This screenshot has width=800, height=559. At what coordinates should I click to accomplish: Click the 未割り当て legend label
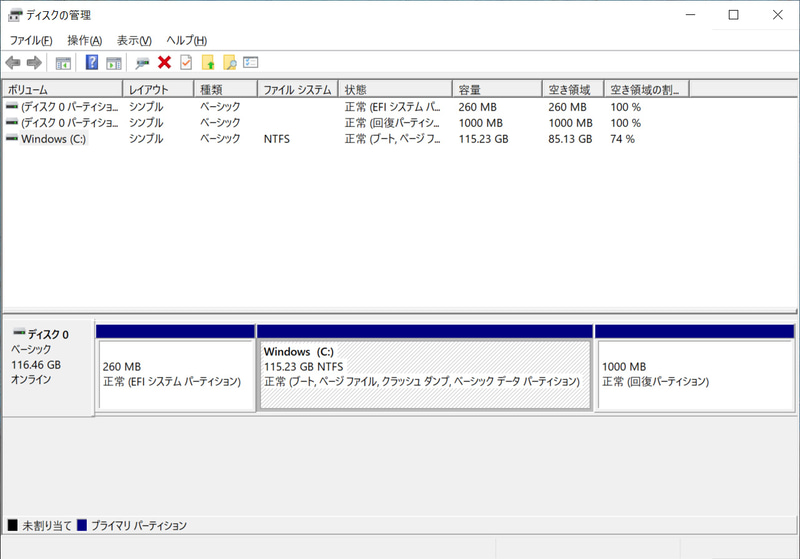(x=47, y=525)
